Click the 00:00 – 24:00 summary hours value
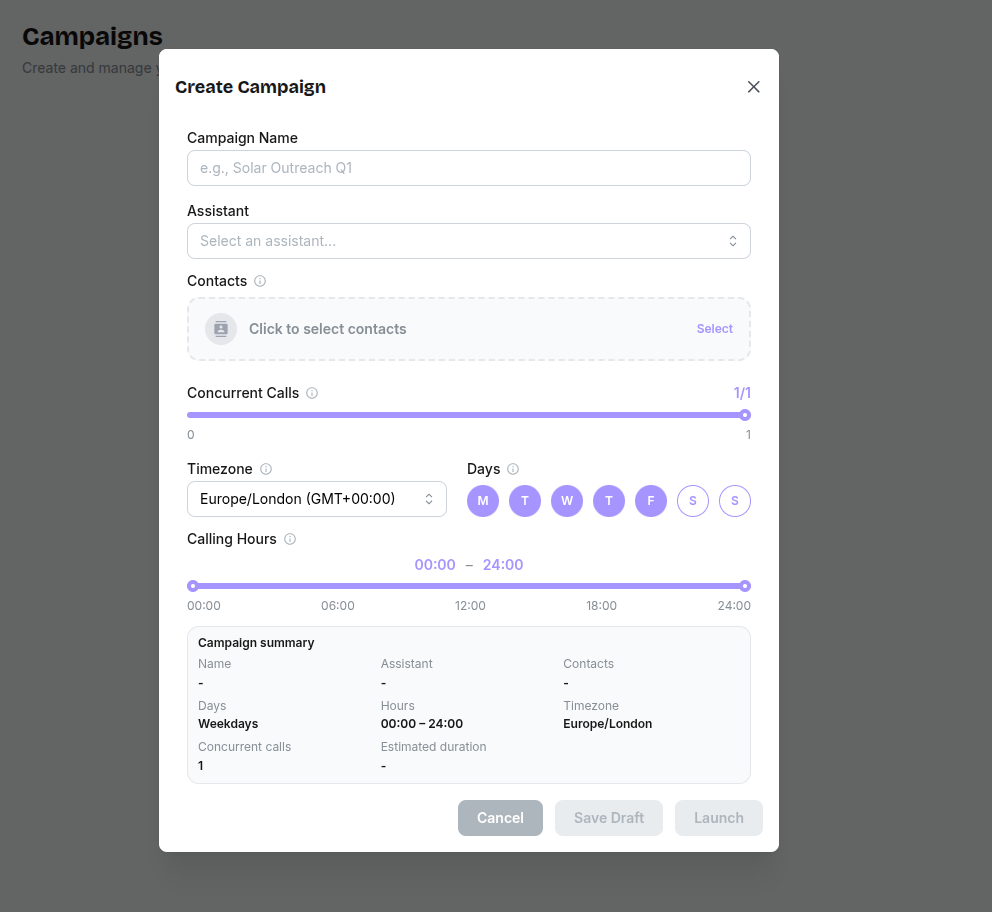 (x=422, y=724)
